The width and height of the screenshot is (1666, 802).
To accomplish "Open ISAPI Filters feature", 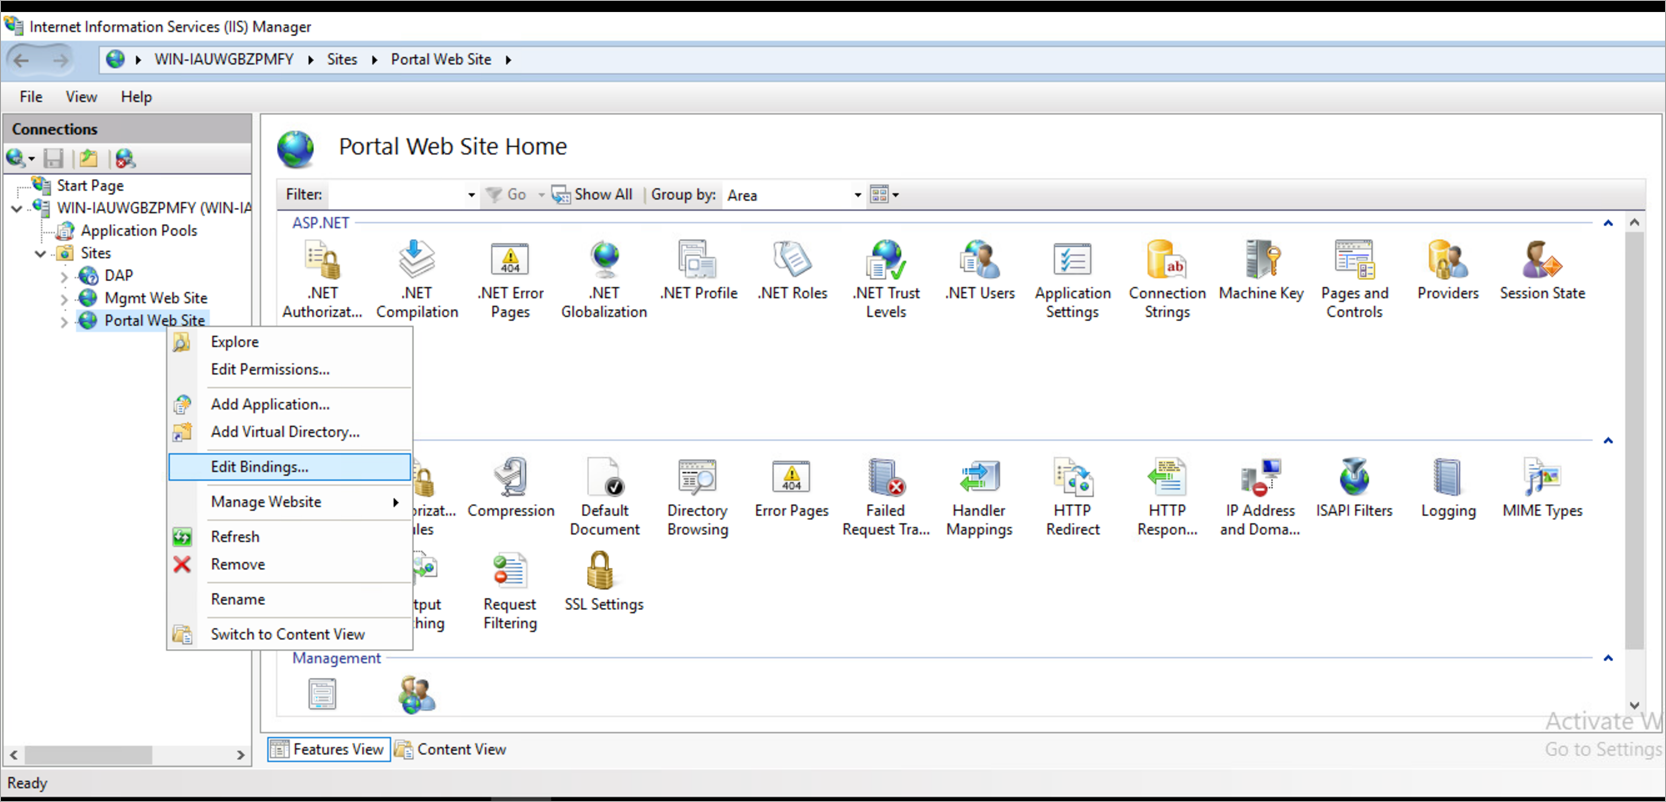I will (1355, 489).
